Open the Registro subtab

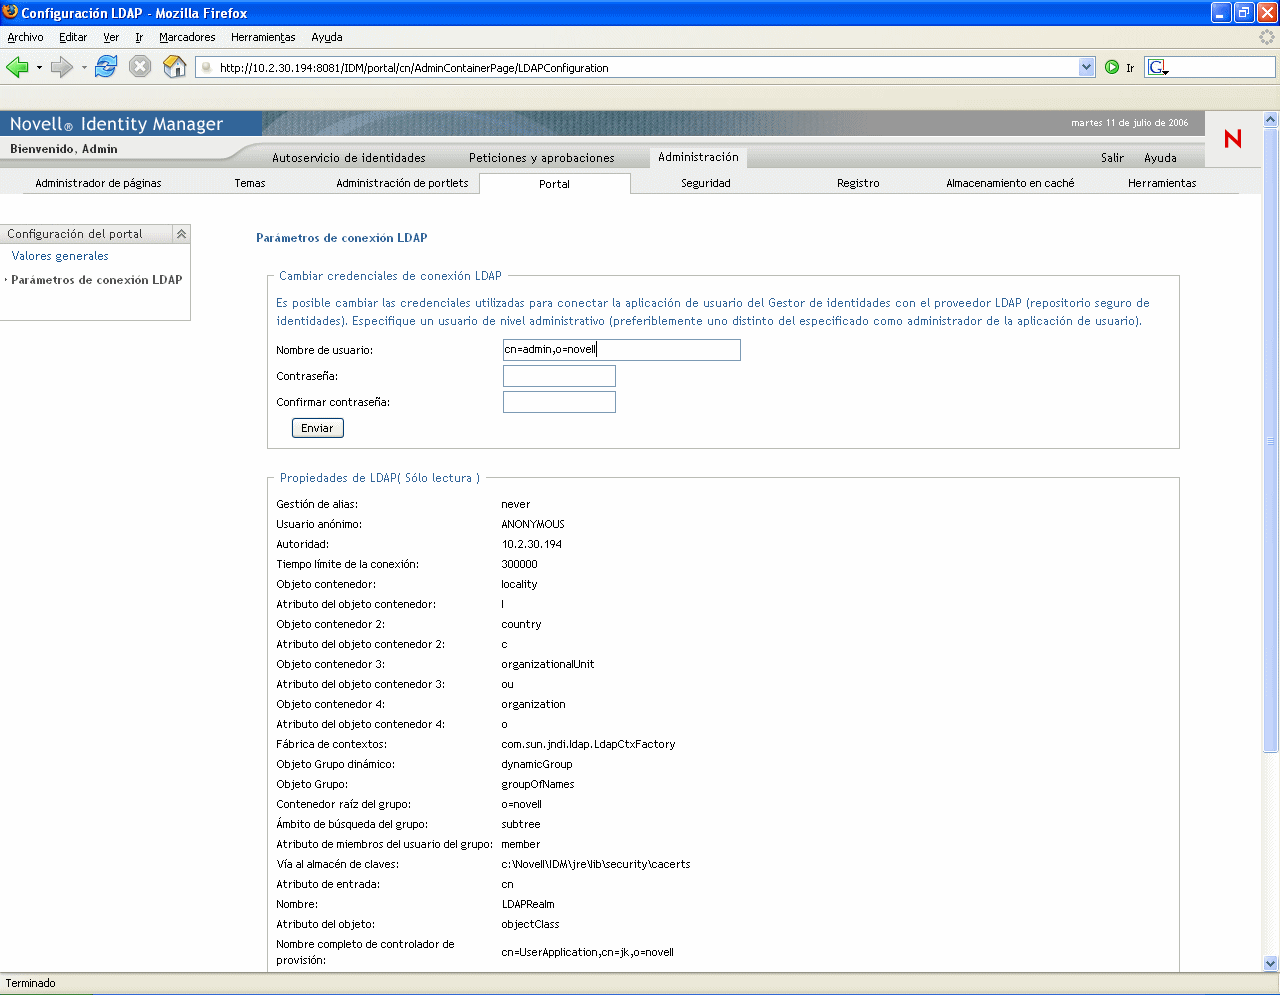tap(858, 183)
